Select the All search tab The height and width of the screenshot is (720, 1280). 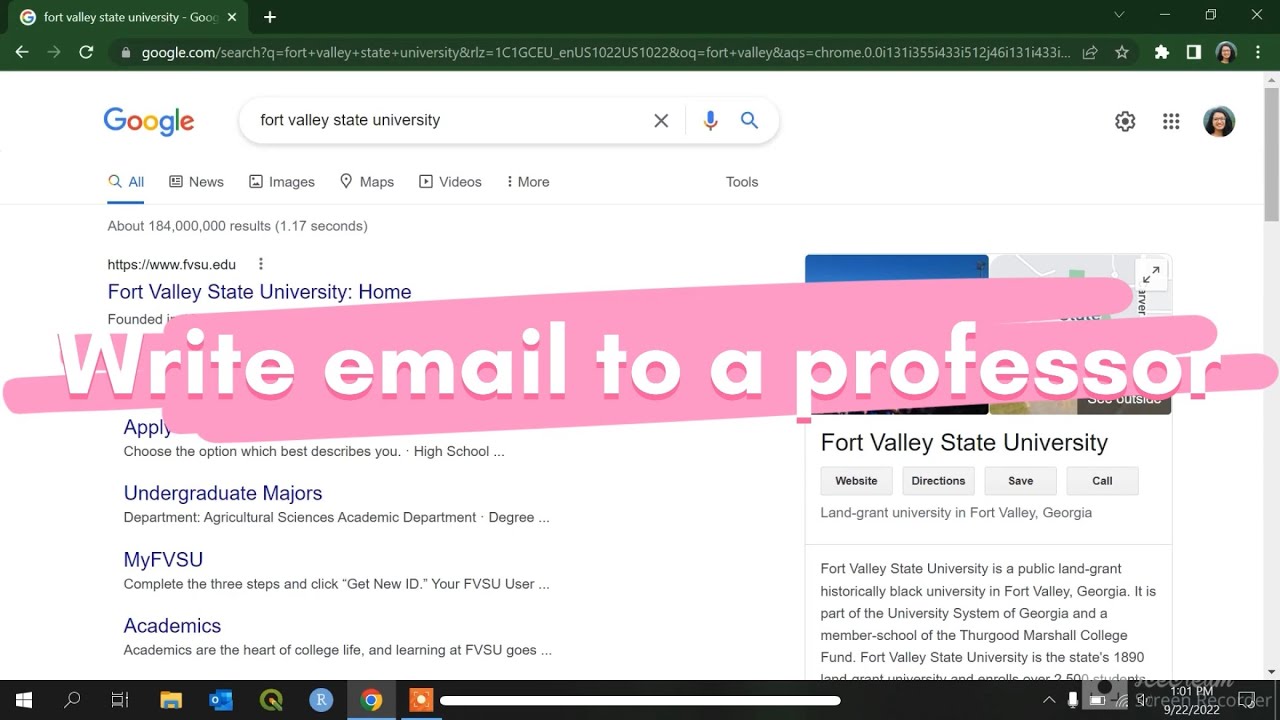(x=126, y=182)
